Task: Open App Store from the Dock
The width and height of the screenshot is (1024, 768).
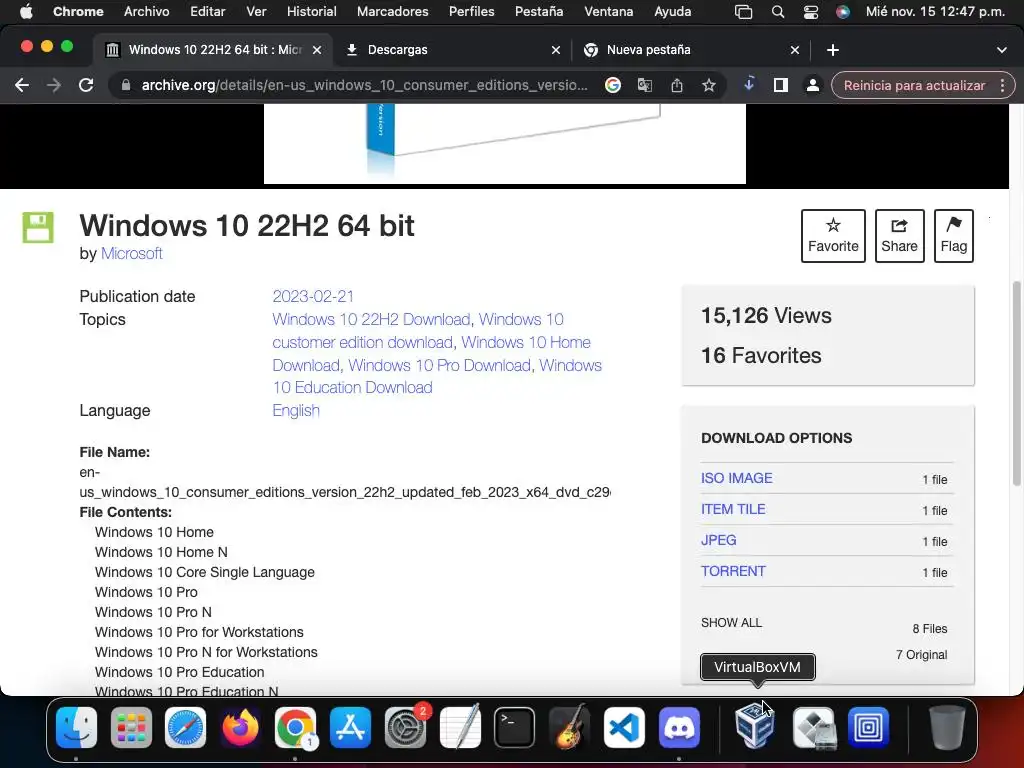Action: (351, 728)
